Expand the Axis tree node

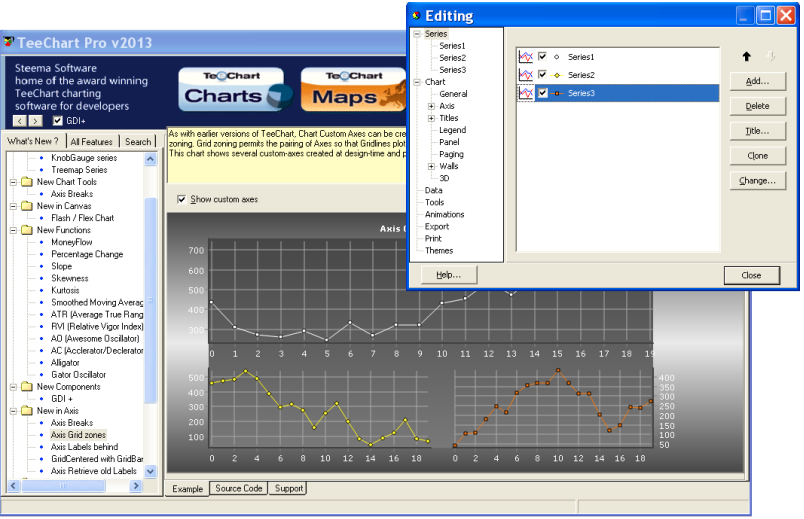pos(431,106)
